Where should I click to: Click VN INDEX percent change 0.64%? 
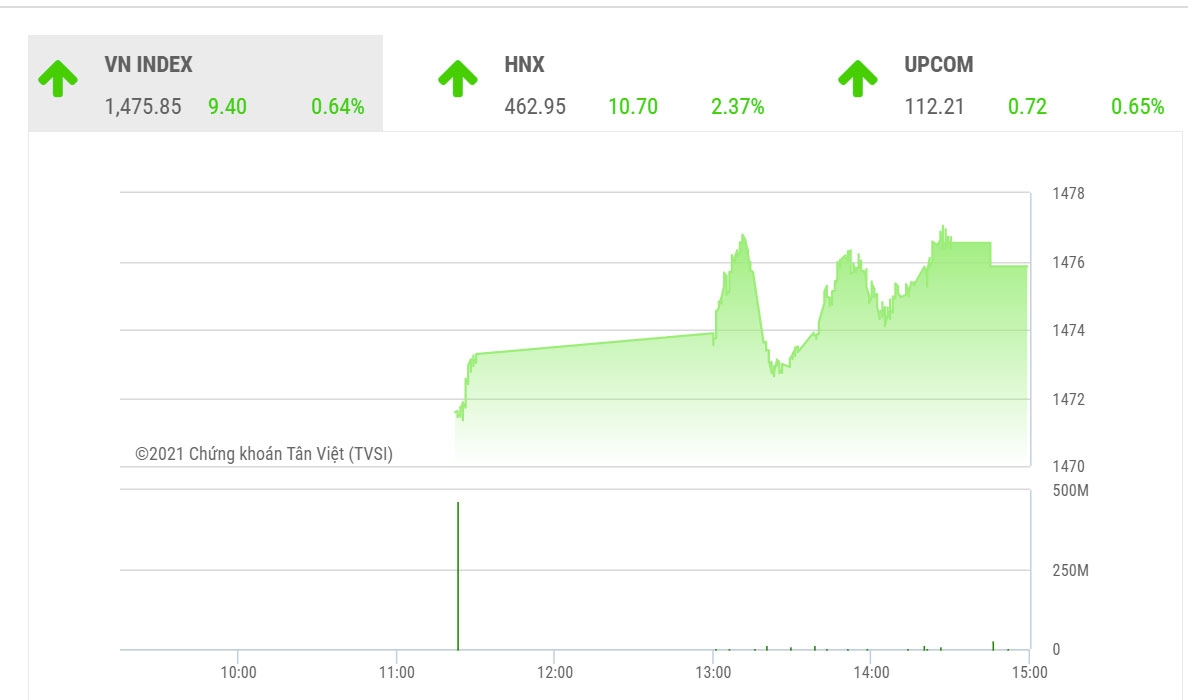337,107
